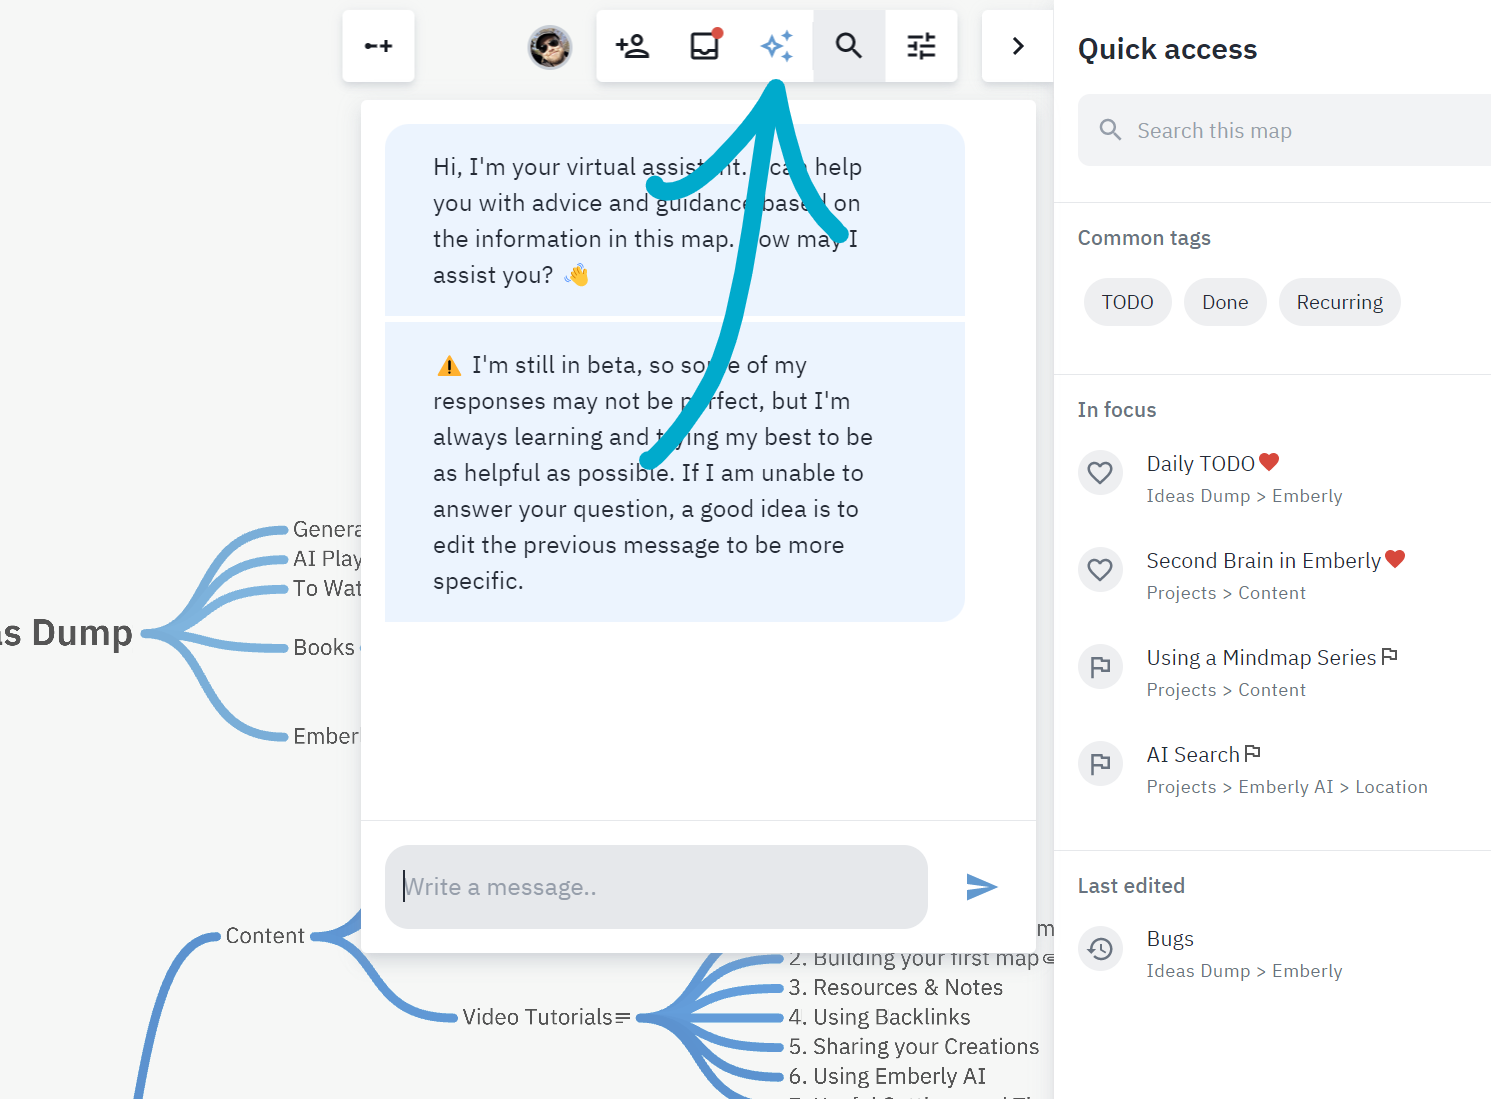Open the settings sliders icon
This screenshot has height=1099, width=1491.
tap(921, 46)
